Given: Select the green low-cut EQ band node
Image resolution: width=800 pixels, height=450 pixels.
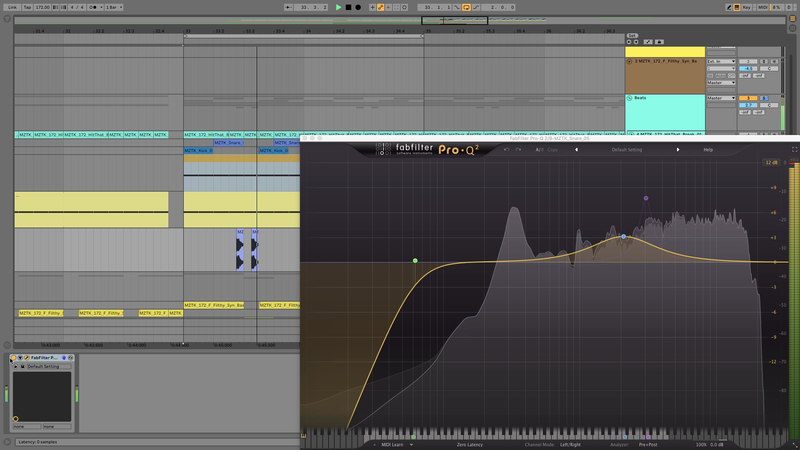Looking at the screenshot, I should (x=415, y=261).
